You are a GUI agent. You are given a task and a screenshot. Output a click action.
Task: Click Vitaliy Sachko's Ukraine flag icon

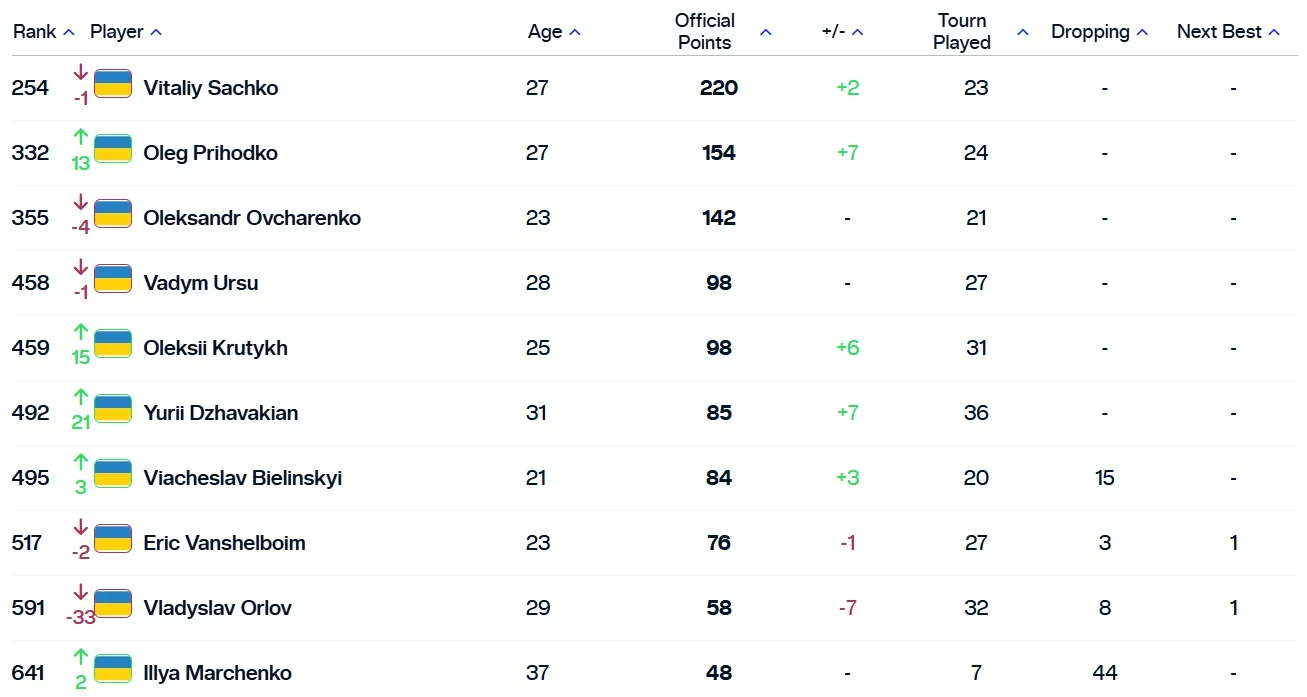pos(113,84)
